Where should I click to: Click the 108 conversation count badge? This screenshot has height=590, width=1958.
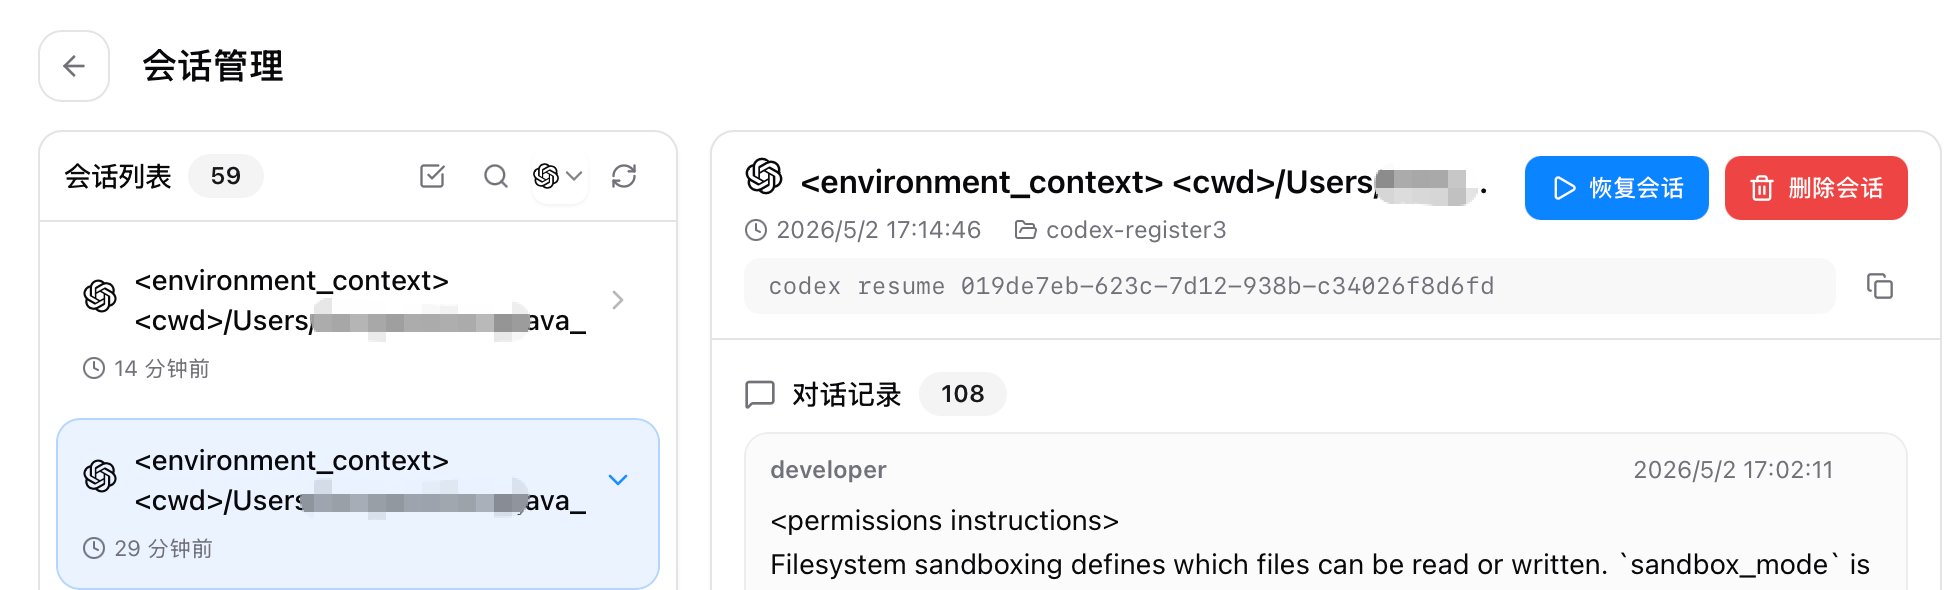[x=962, y=394]
